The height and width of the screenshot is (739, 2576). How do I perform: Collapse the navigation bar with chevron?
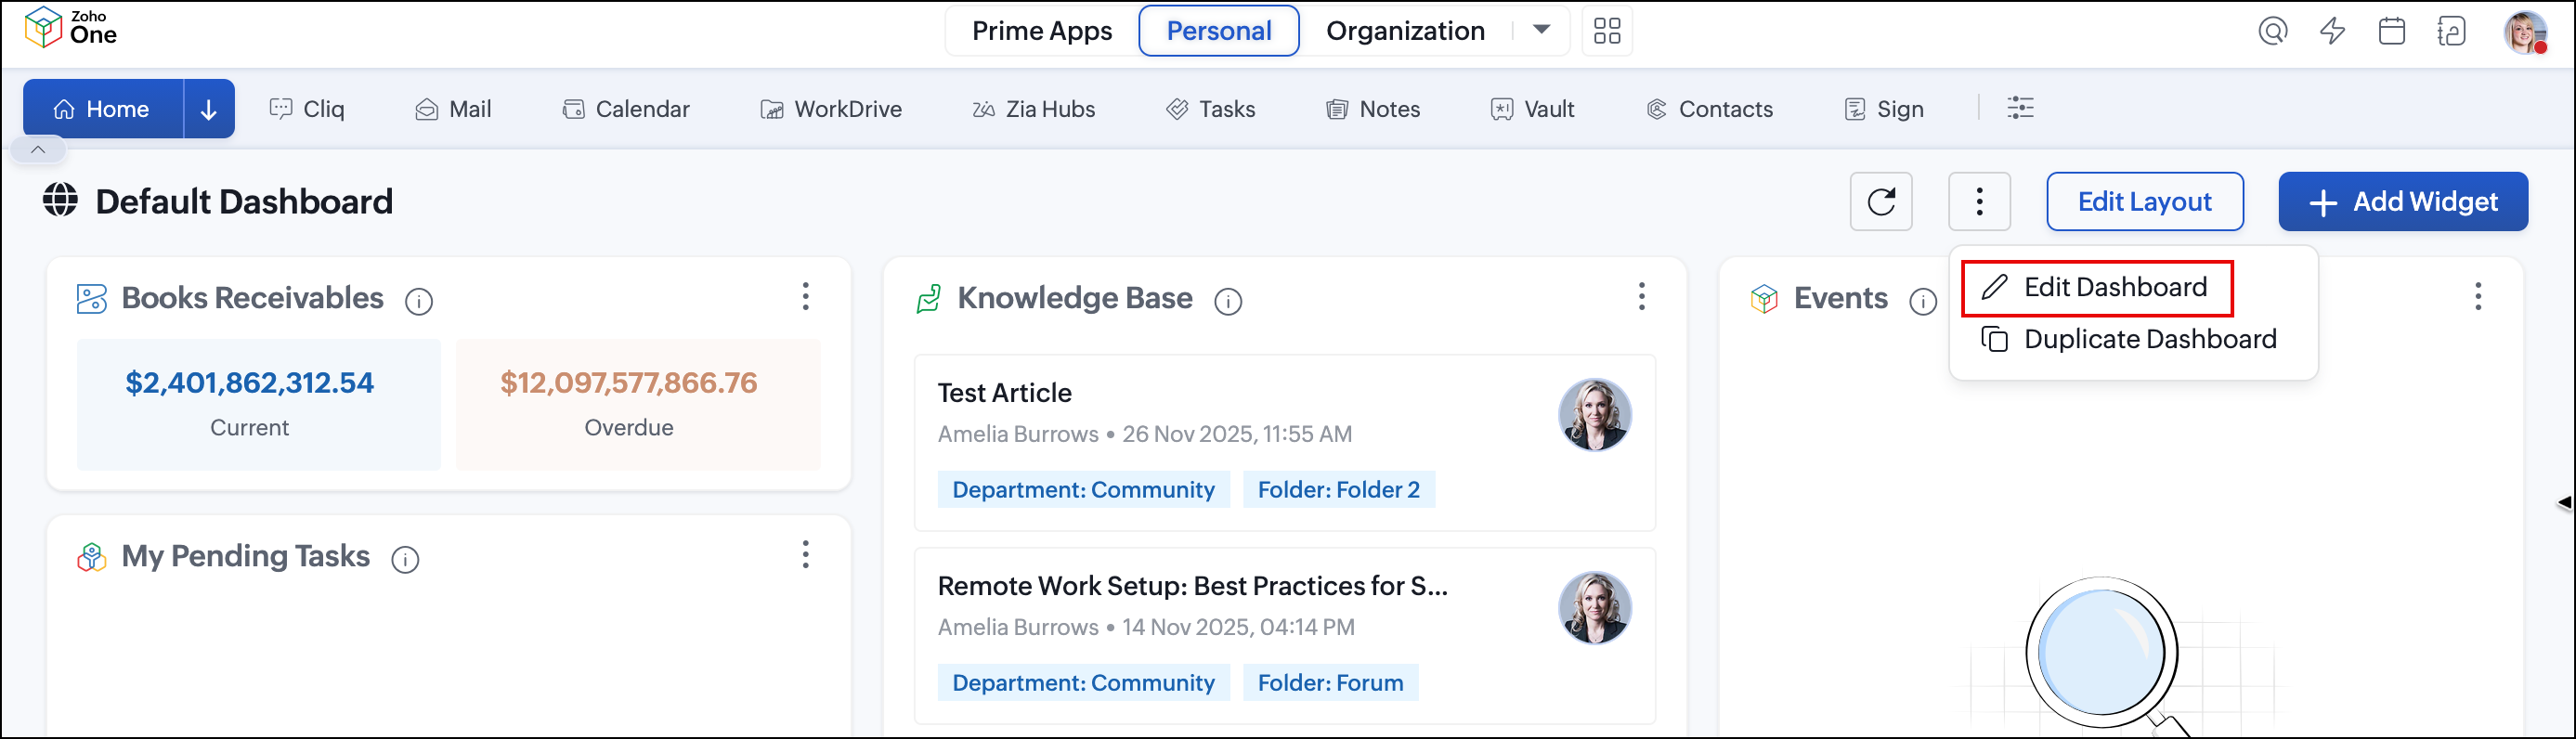pyautogui.click(x=38, y=150)
